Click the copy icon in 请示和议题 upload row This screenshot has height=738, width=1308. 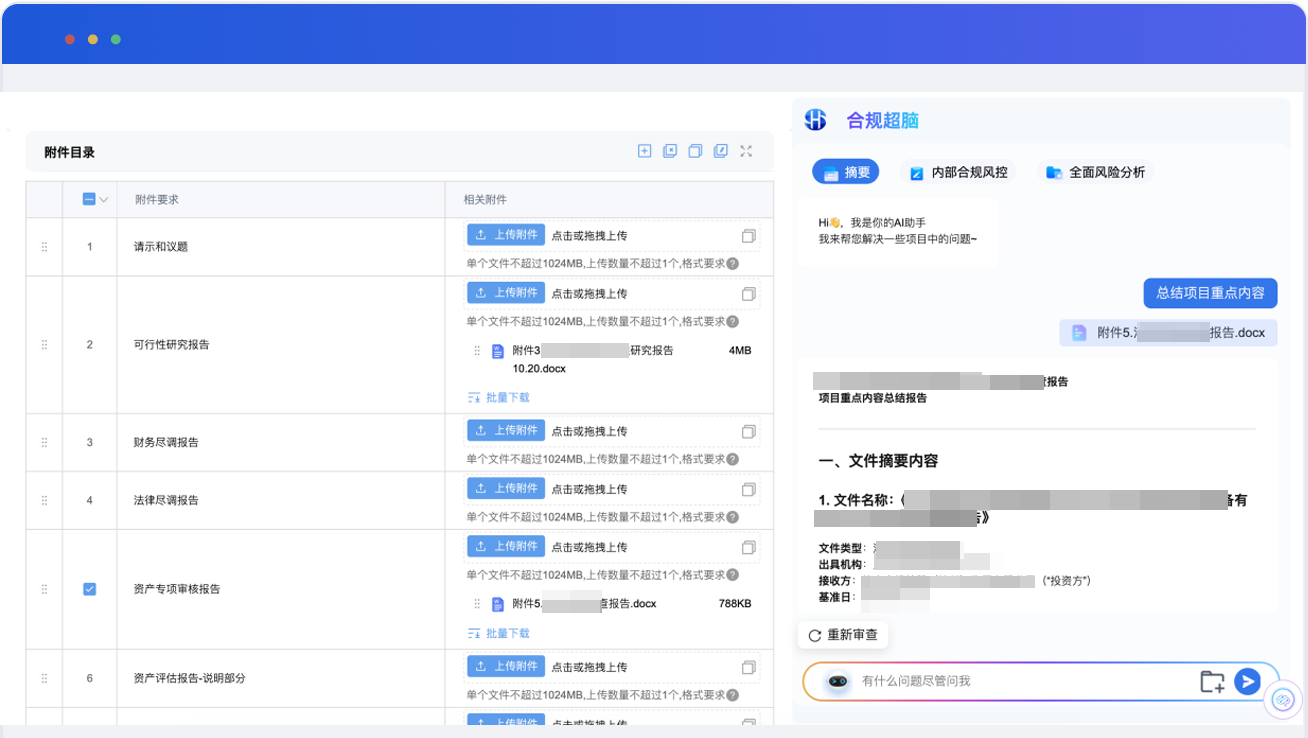pyautogui.click(x=748, y=236)
